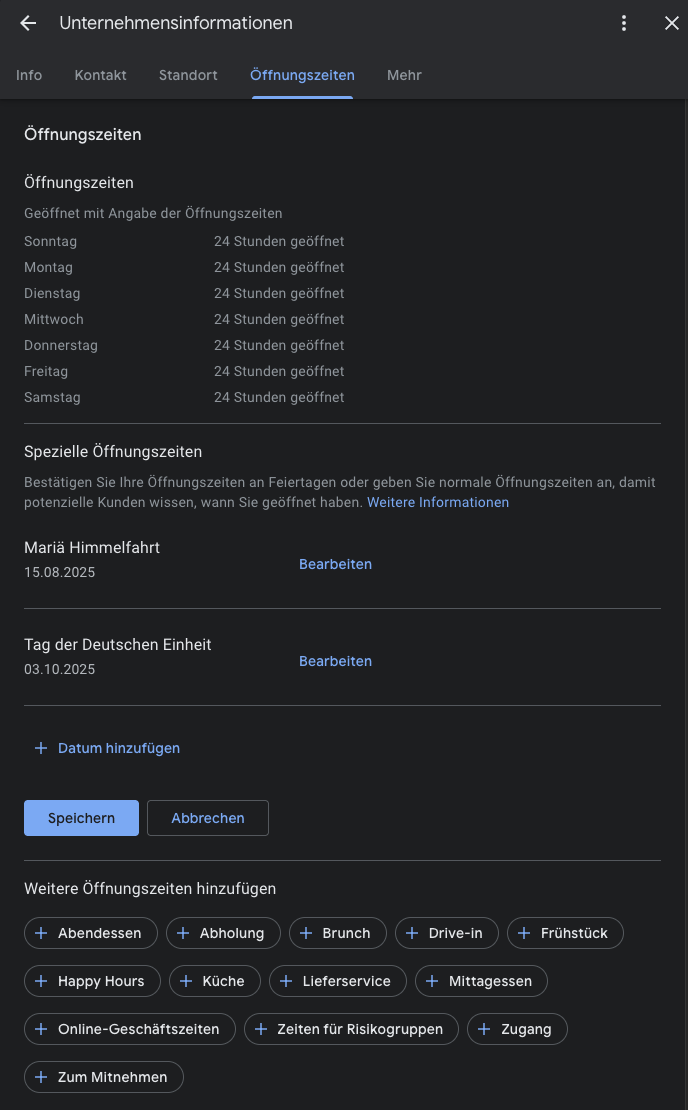688x1110 pixels.
Task: Click the plus icon beside Datum hinzufügen
Action: click(41, 748)
